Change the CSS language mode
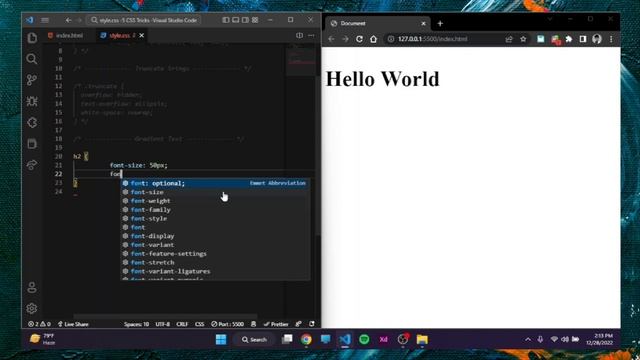The height and width of the screenshot is (360, 640). pyautogui.click(x=200, y=324)
